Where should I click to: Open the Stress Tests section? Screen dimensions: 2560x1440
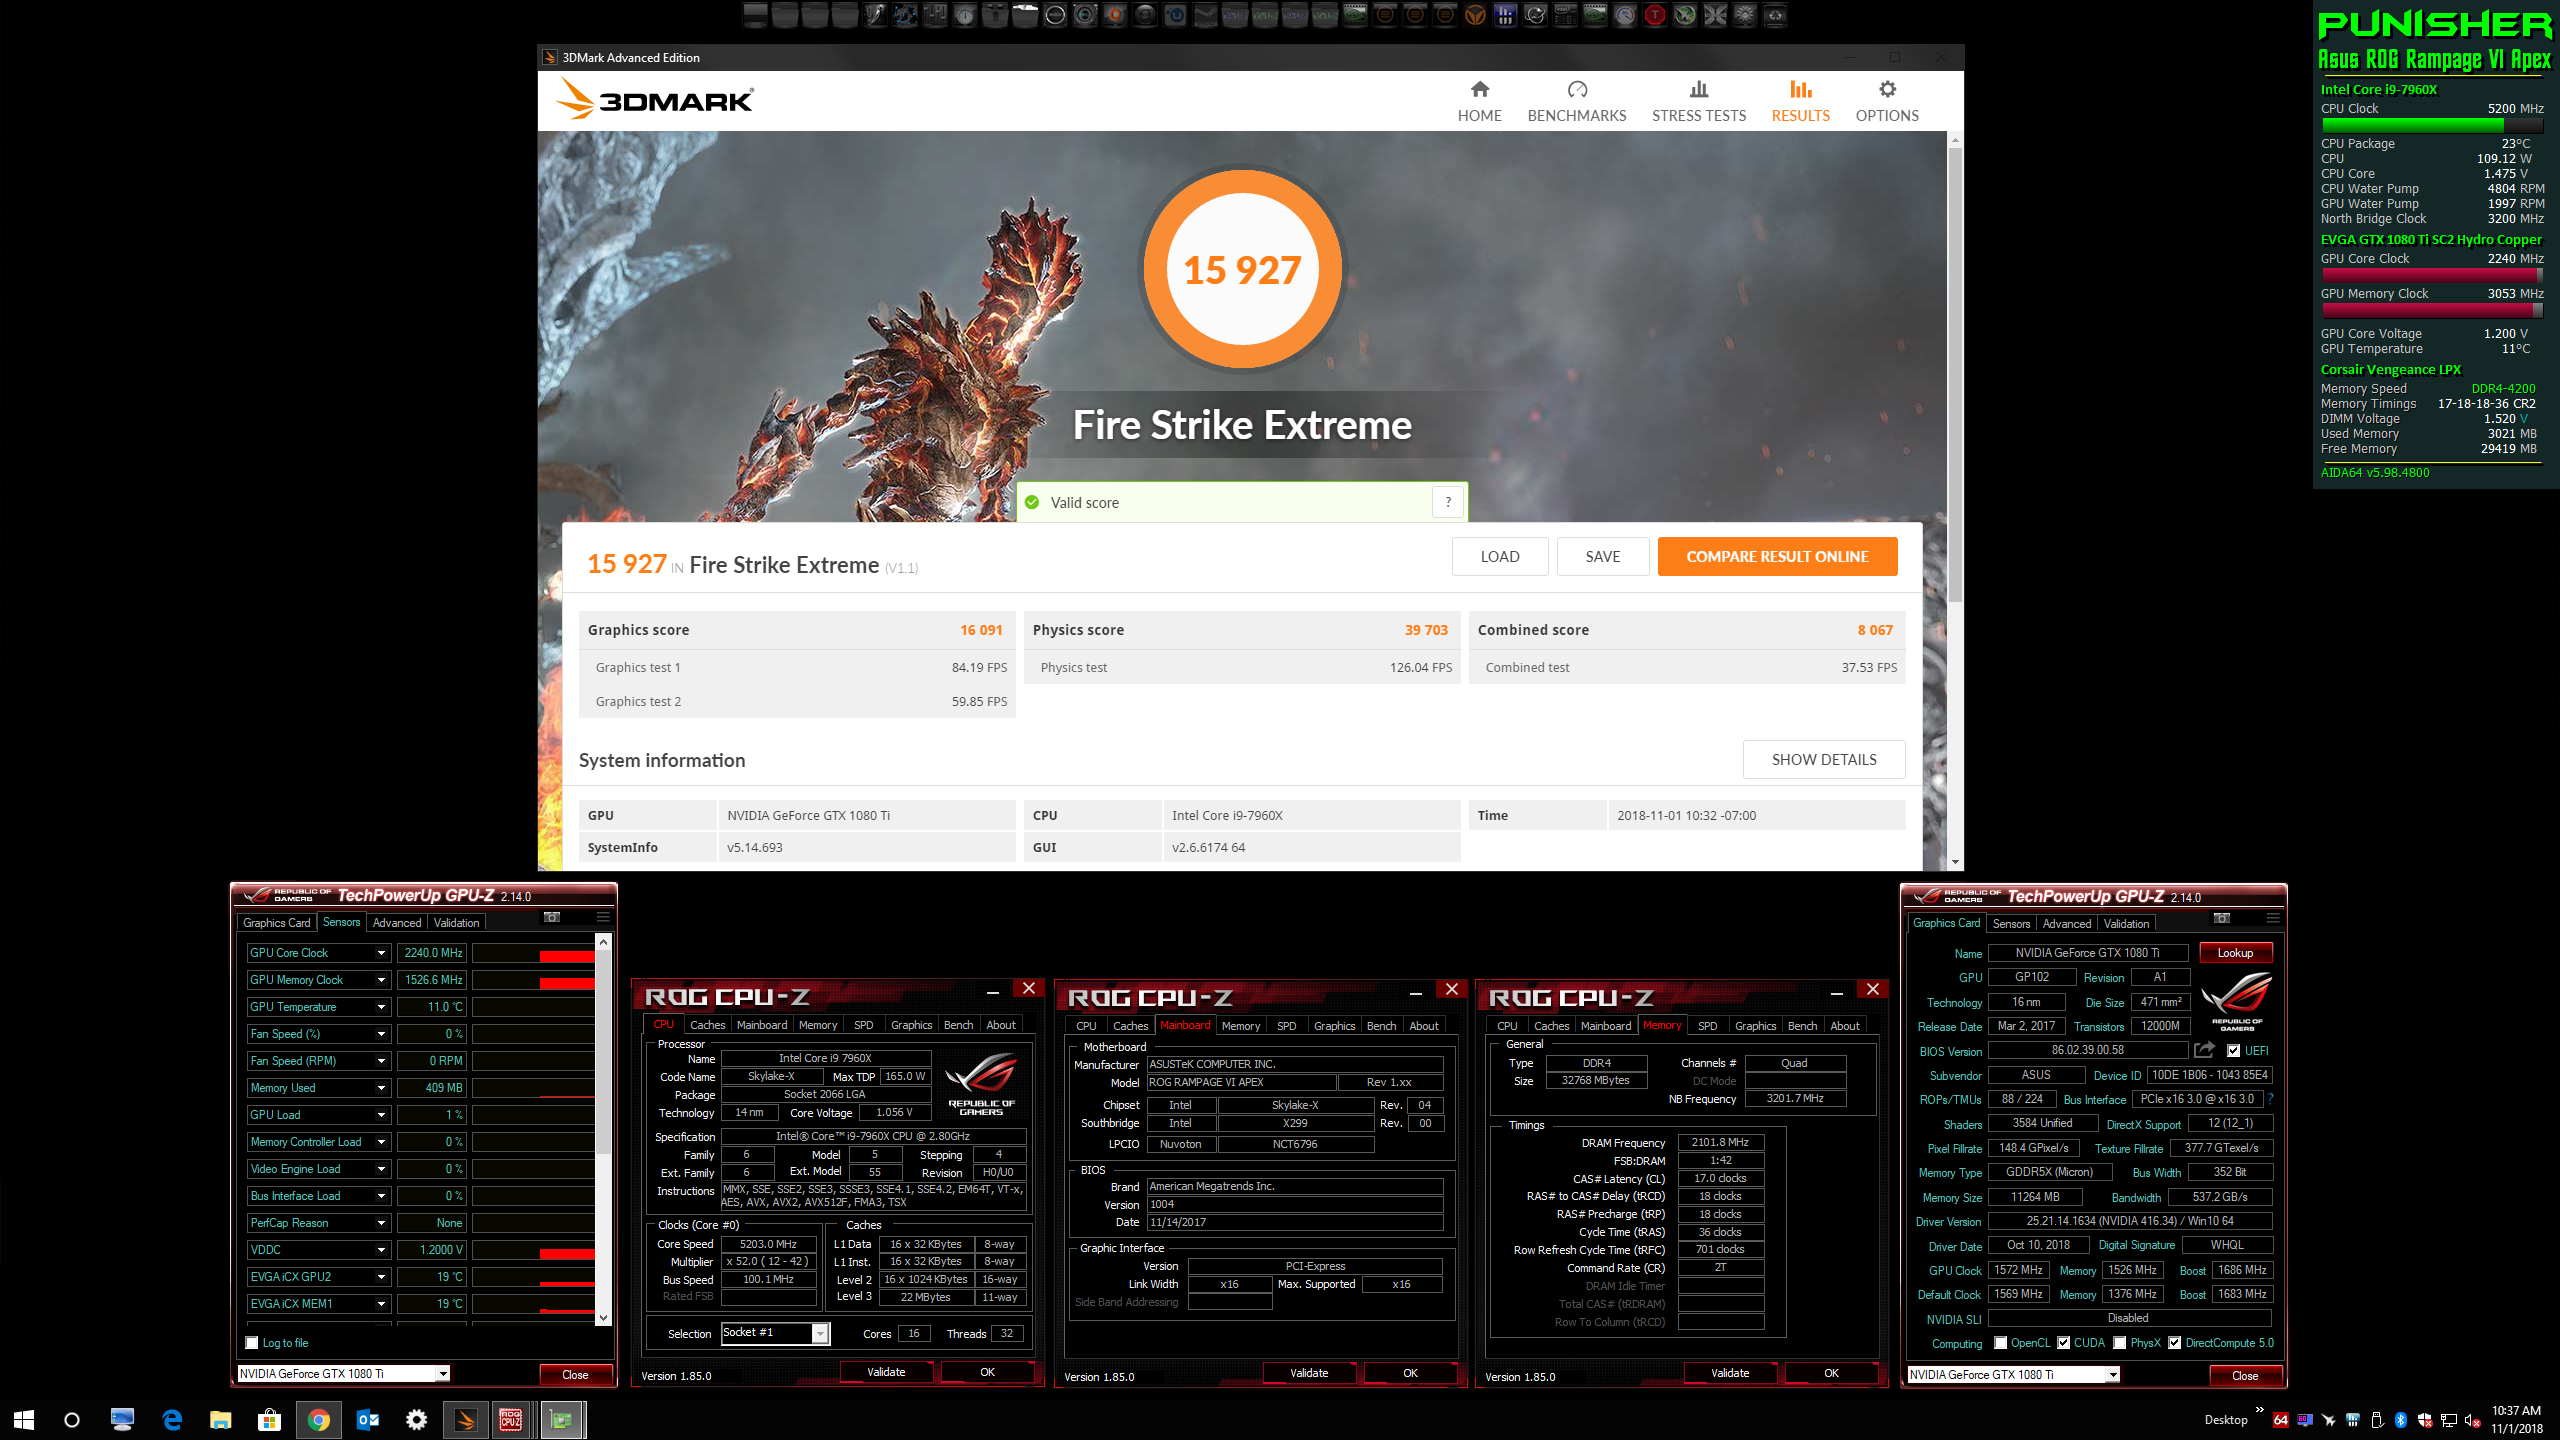(x=1698, y=101)
